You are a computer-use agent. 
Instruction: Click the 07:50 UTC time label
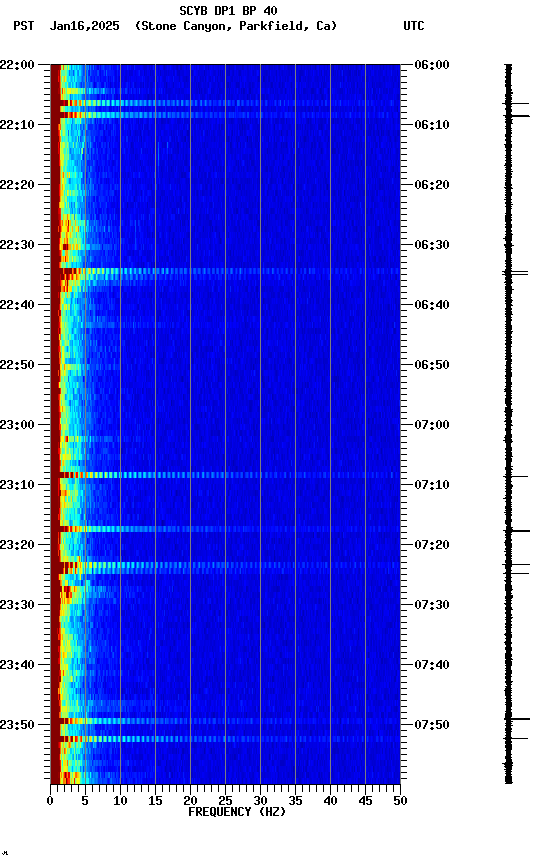point(432,725)
